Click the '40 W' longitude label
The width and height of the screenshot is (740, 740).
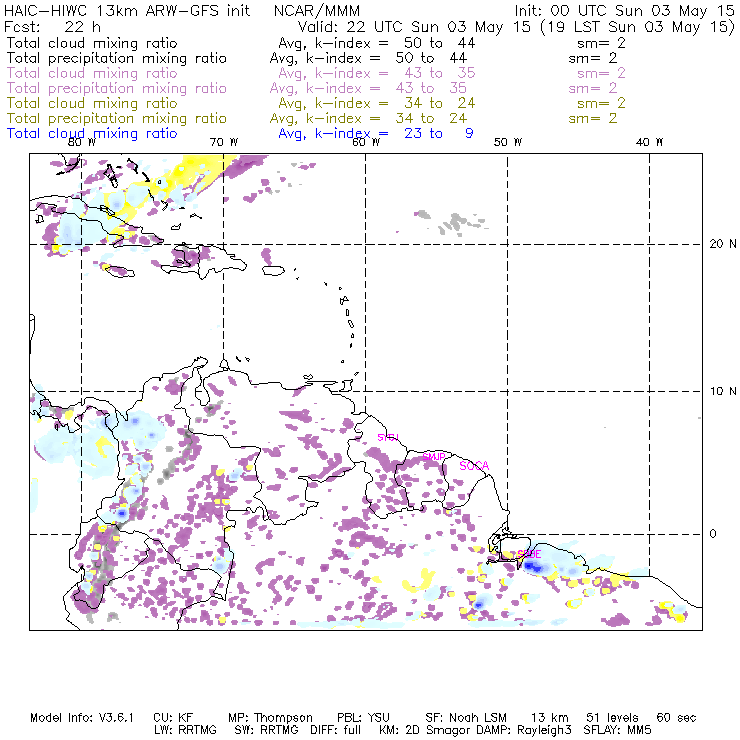(649, 142)
